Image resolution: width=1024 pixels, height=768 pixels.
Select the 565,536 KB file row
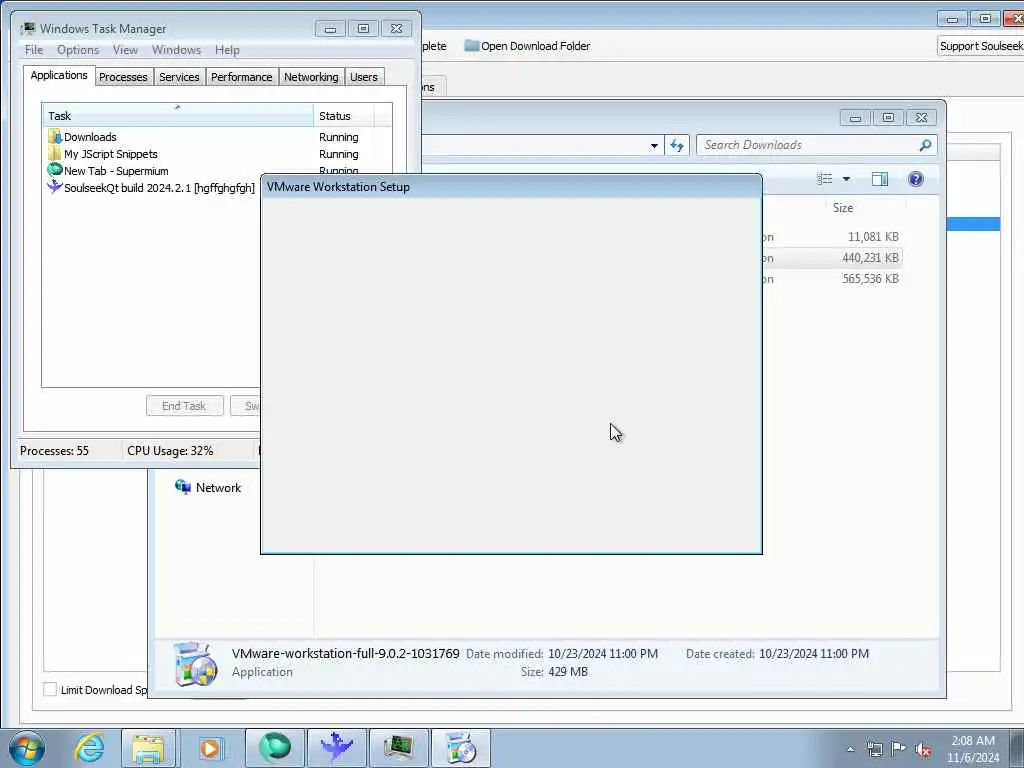[x=831, y=279]
